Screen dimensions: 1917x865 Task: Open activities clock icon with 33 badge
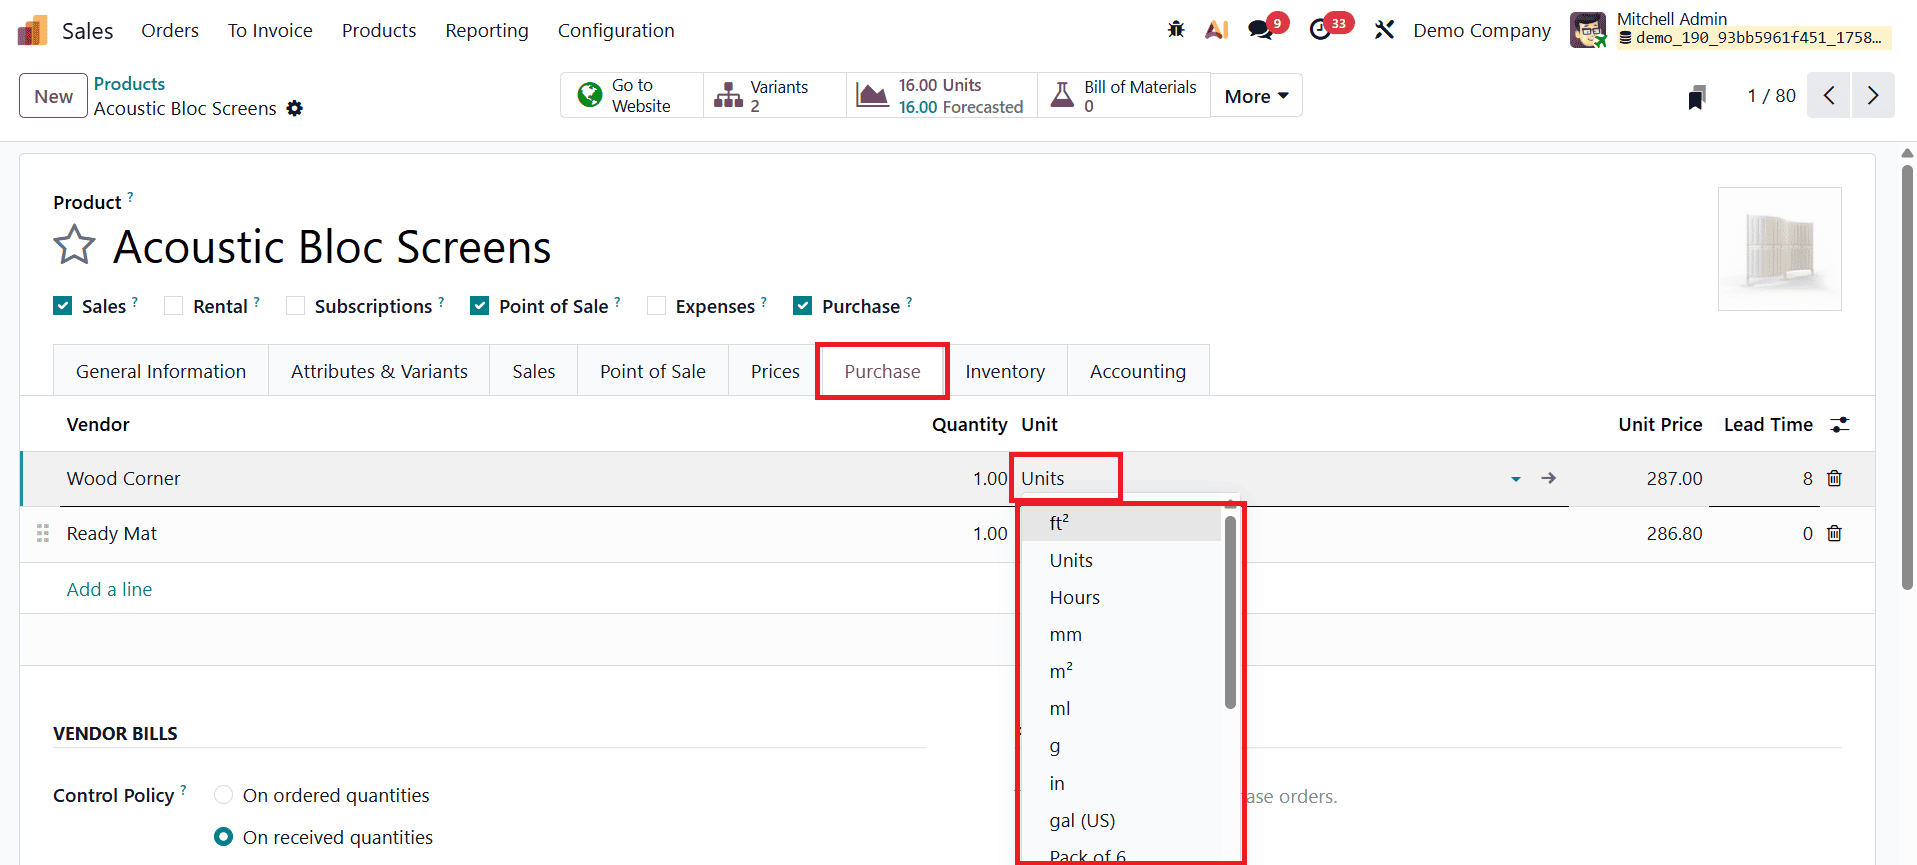(1321, 30)
